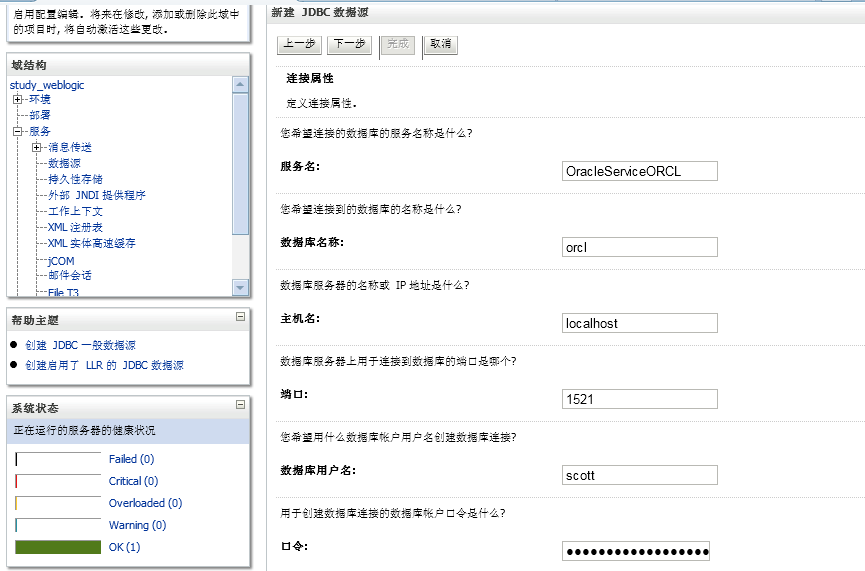The image size is (865, 571).
Task: Open the 环境 tree link
Action: [40, 99]
